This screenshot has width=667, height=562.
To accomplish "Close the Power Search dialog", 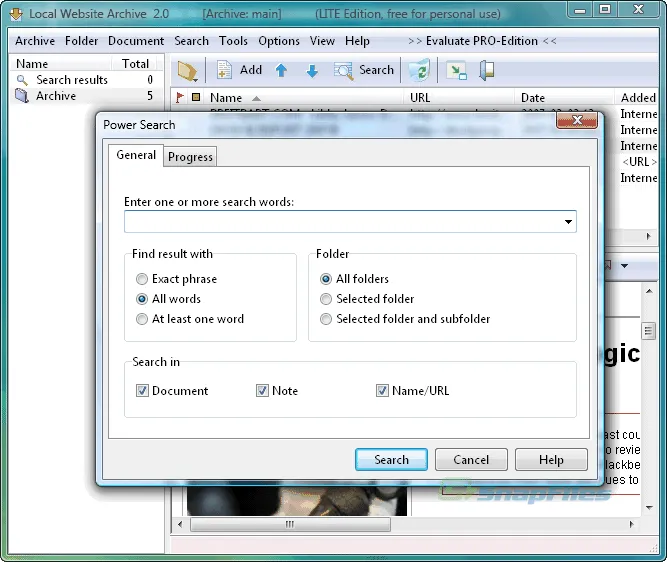I will [577, 120].
